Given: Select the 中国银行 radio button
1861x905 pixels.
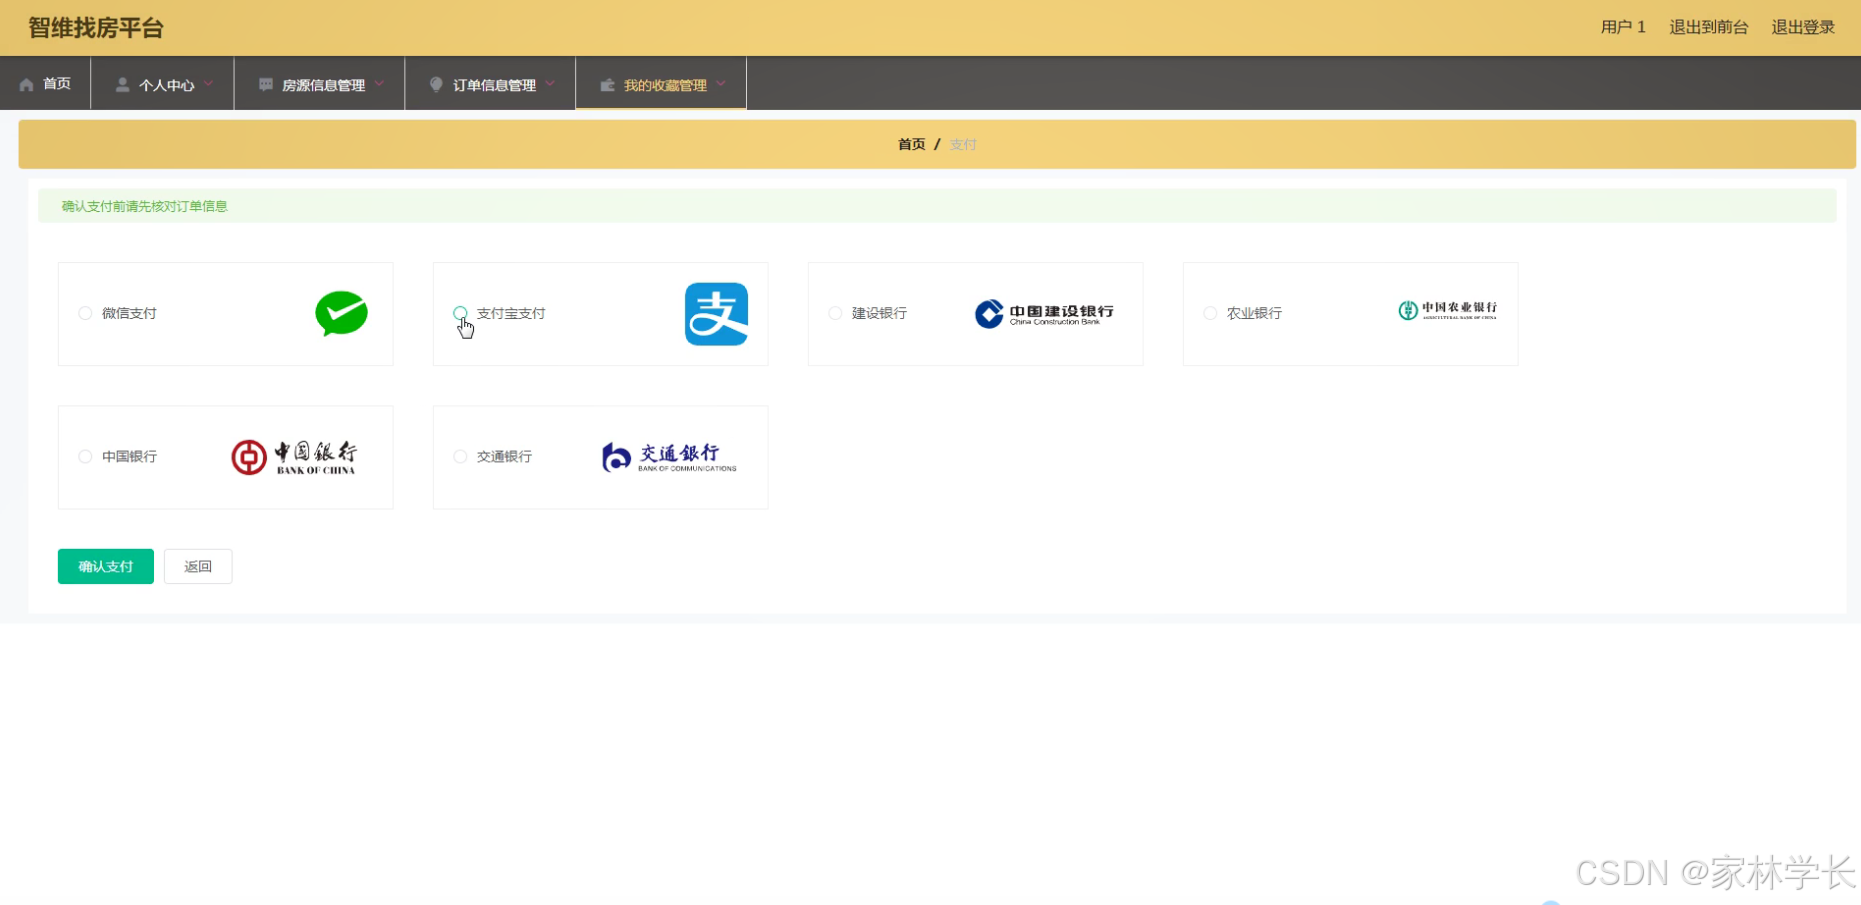Looking at the screenshot, I should point(85,456).
